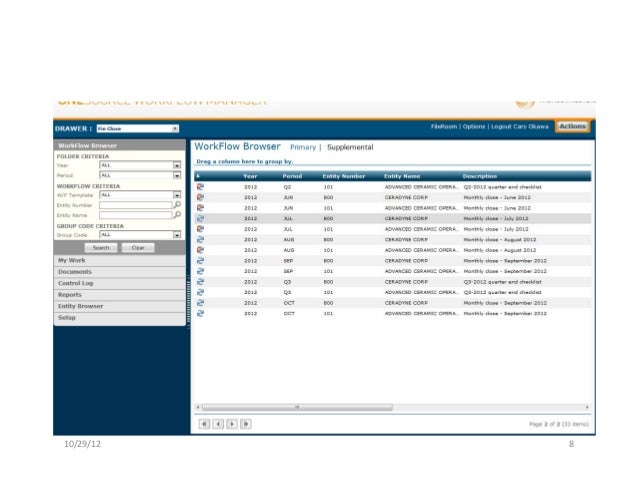Go to last page of results
The width and height of the screenshot is (638, 493).
pyautogui.click(x=246, y=424)
